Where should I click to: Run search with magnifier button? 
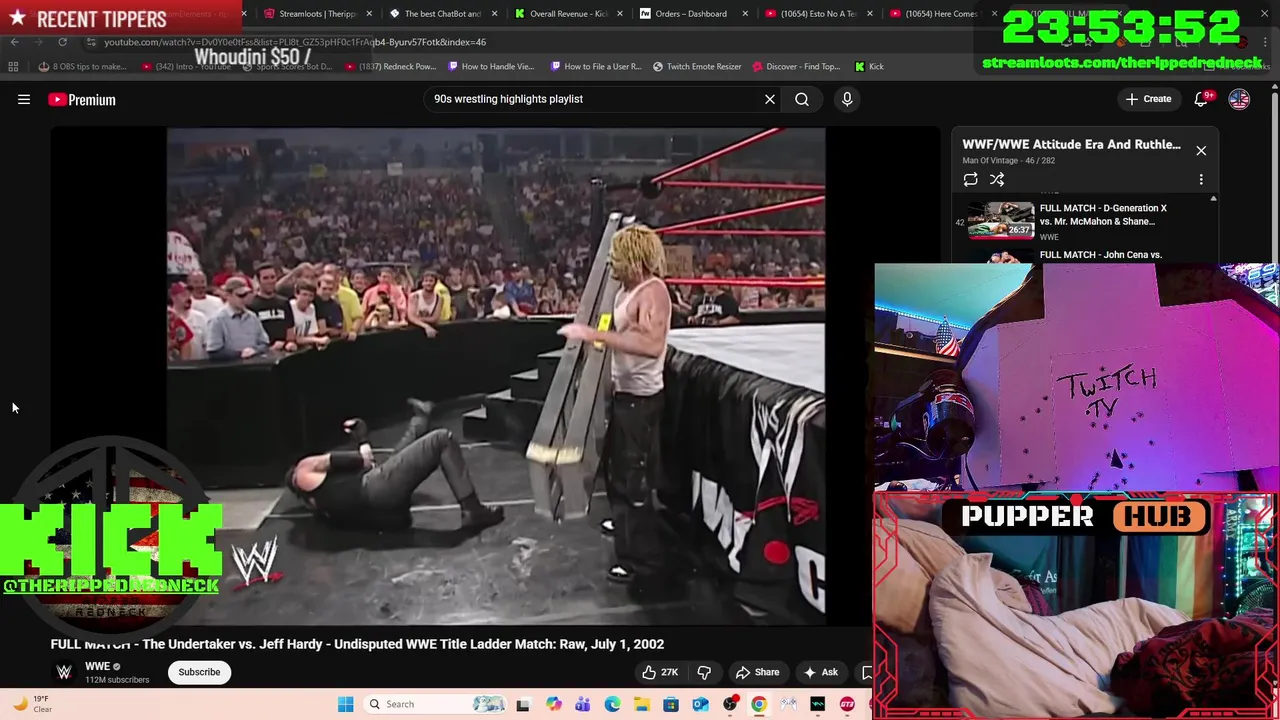[802, 99]
